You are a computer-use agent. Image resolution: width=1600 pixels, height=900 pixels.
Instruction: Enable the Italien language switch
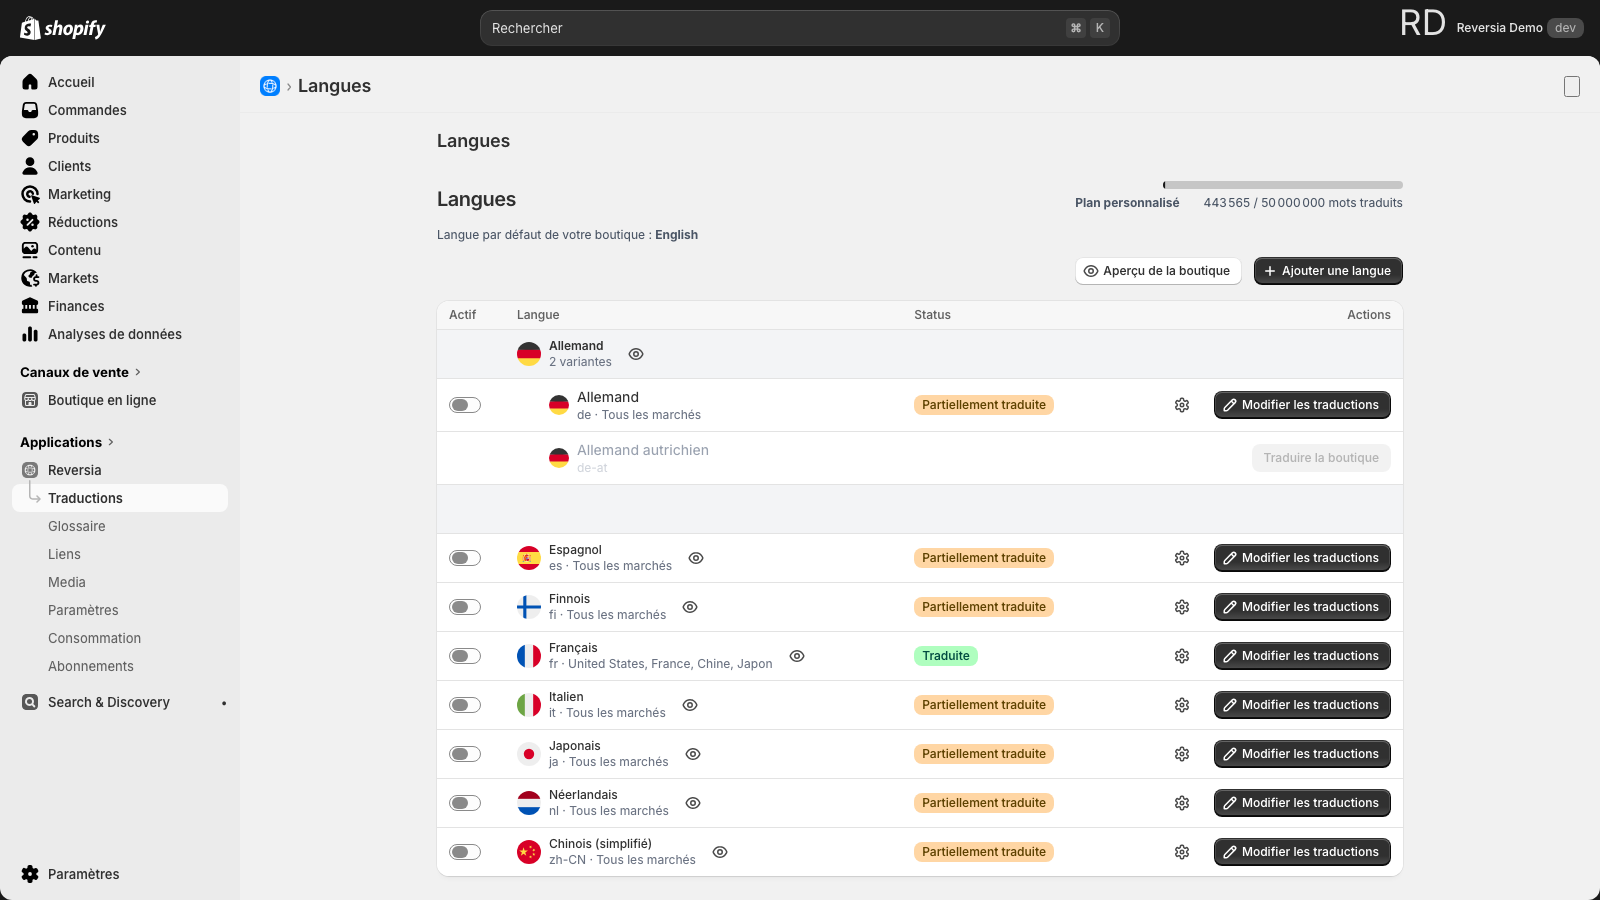[465, 705]
